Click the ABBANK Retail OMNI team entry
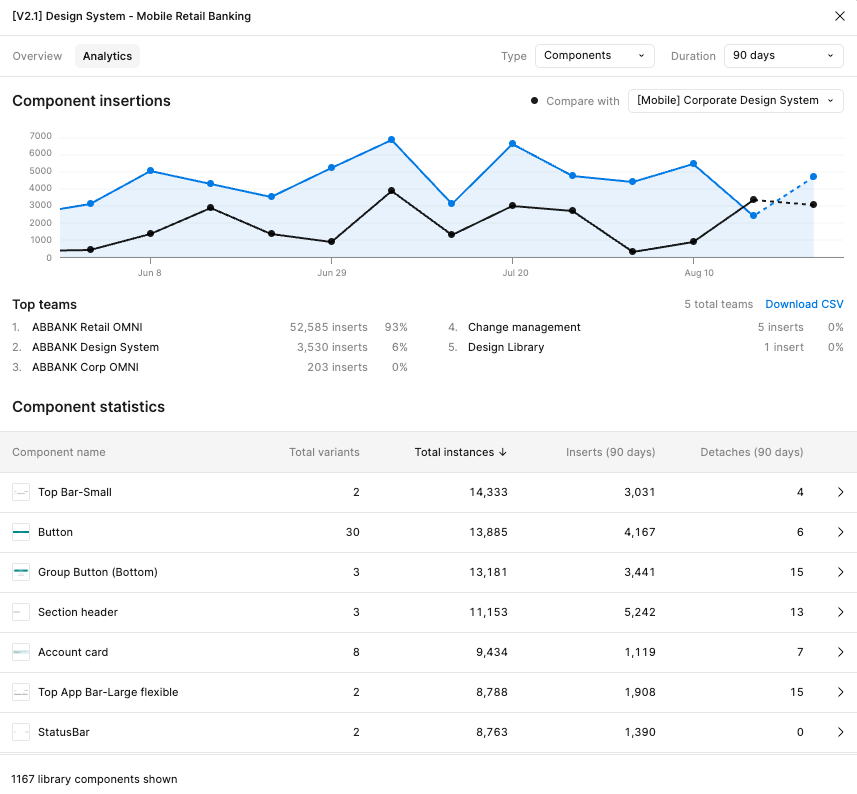The width and height of the screenshot is (857, 794). click(85, 327)
